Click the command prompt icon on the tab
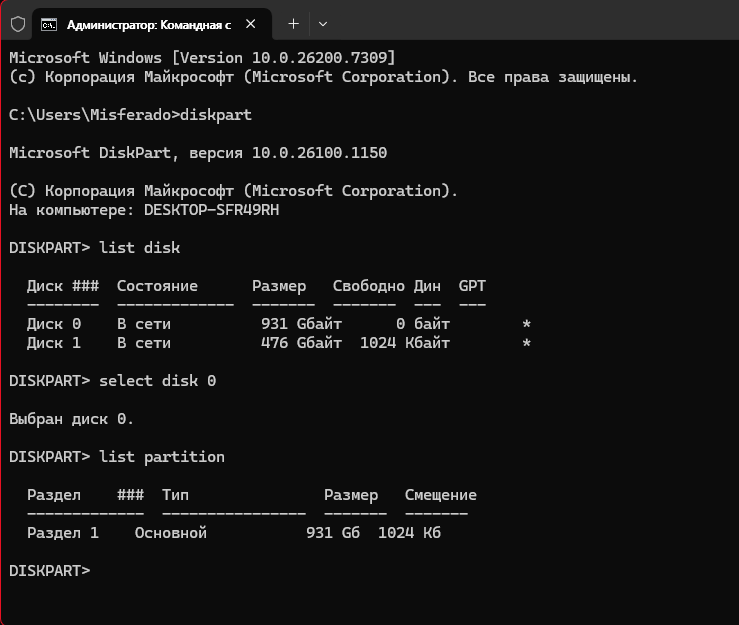 pos(49,23)
